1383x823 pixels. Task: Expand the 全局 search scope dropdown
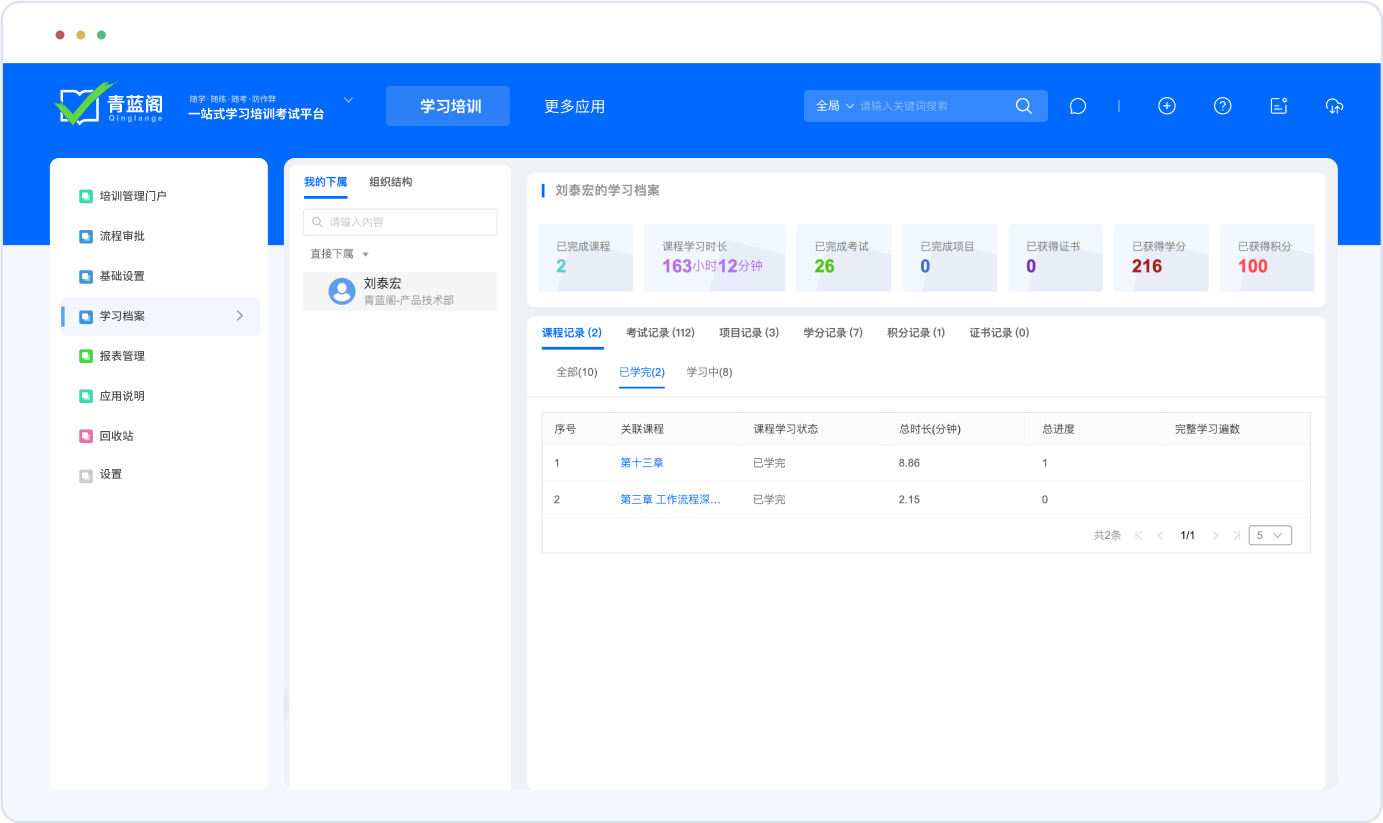[835, 106]
